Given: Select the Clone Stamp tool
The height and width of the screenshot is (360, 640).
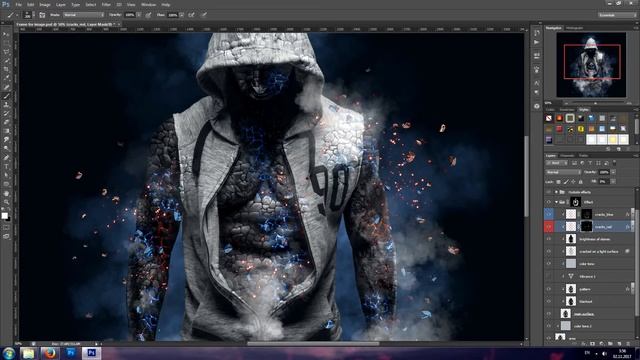Looking at the screenshot, I should point(6,104).
